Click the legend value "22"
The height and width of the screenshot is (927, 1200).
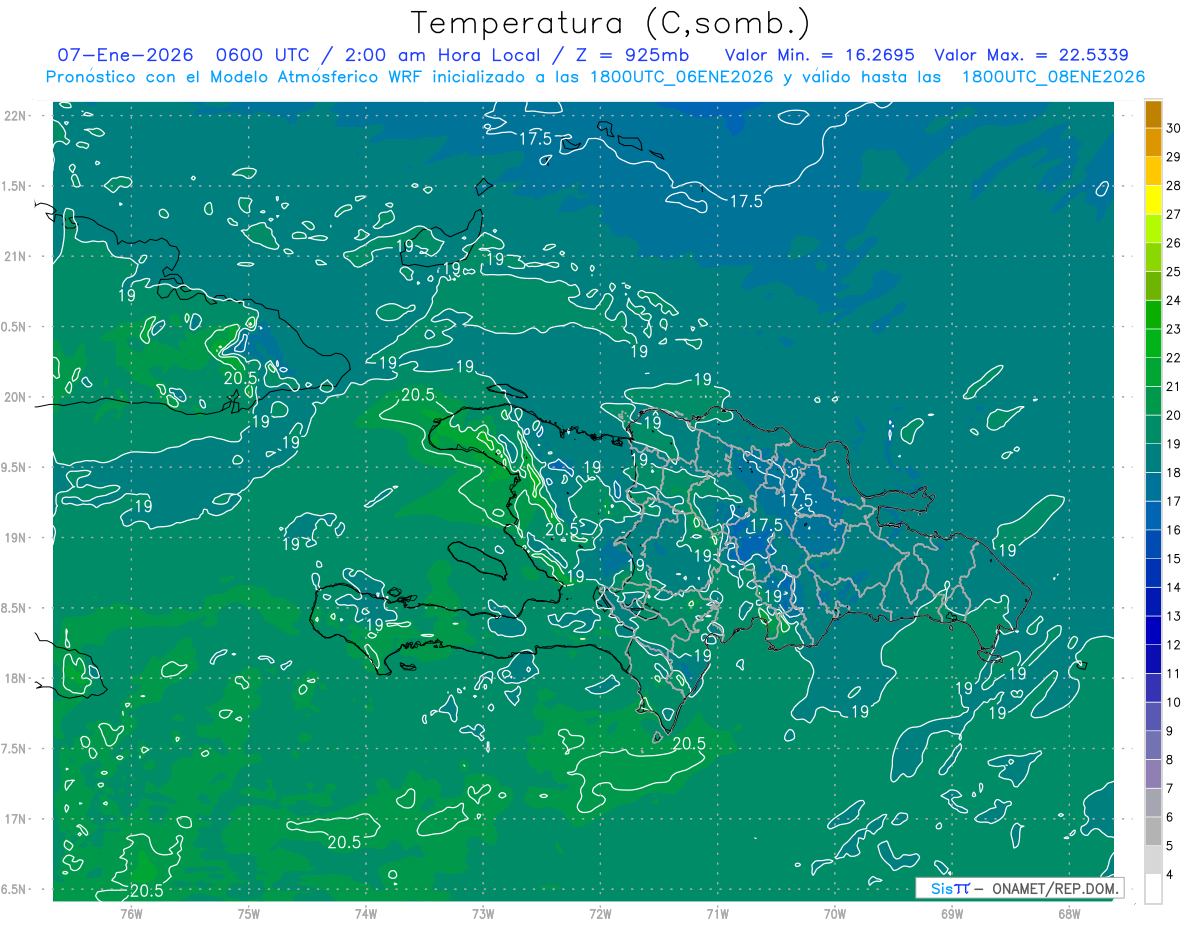pos(1173,358)
